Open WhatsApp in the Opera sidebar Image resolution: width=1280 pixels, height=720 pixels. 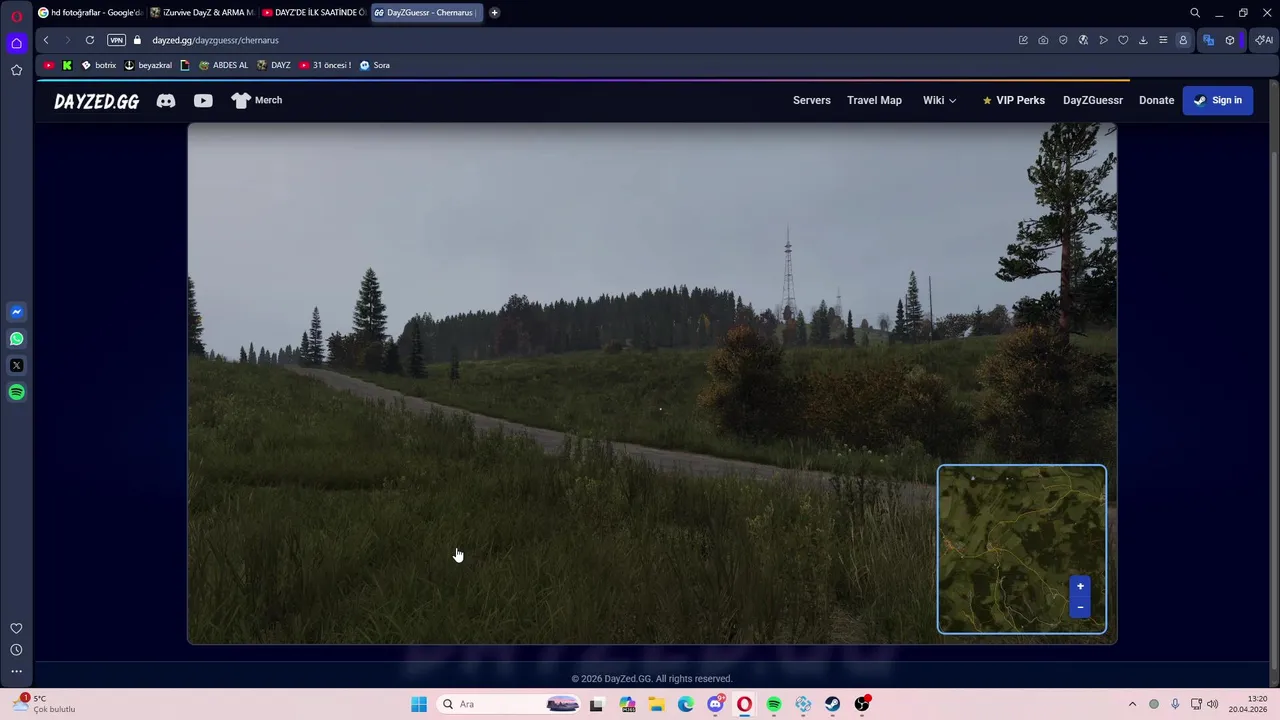tap(16, 339)
